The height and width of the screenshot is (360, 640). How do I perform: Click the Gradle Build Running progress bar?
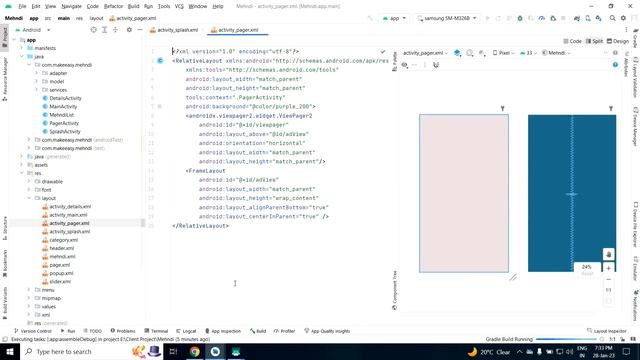(x=566, y=339)
